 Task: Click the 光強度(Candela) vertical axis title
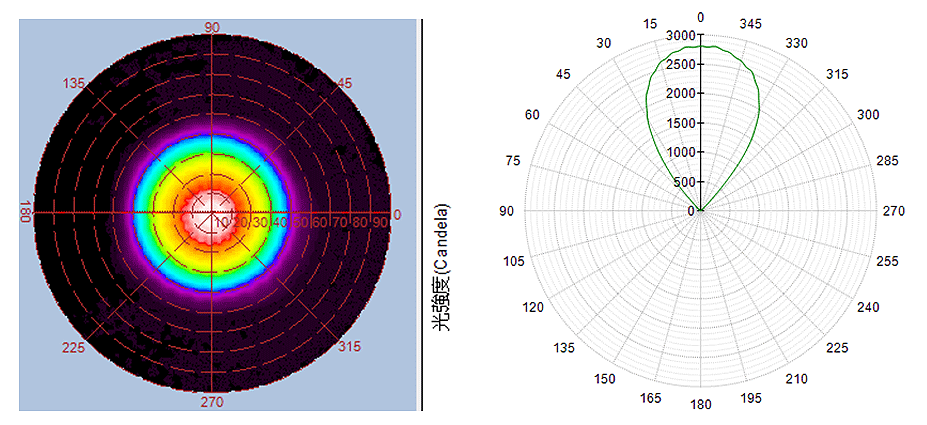click(x=440, y=266)
